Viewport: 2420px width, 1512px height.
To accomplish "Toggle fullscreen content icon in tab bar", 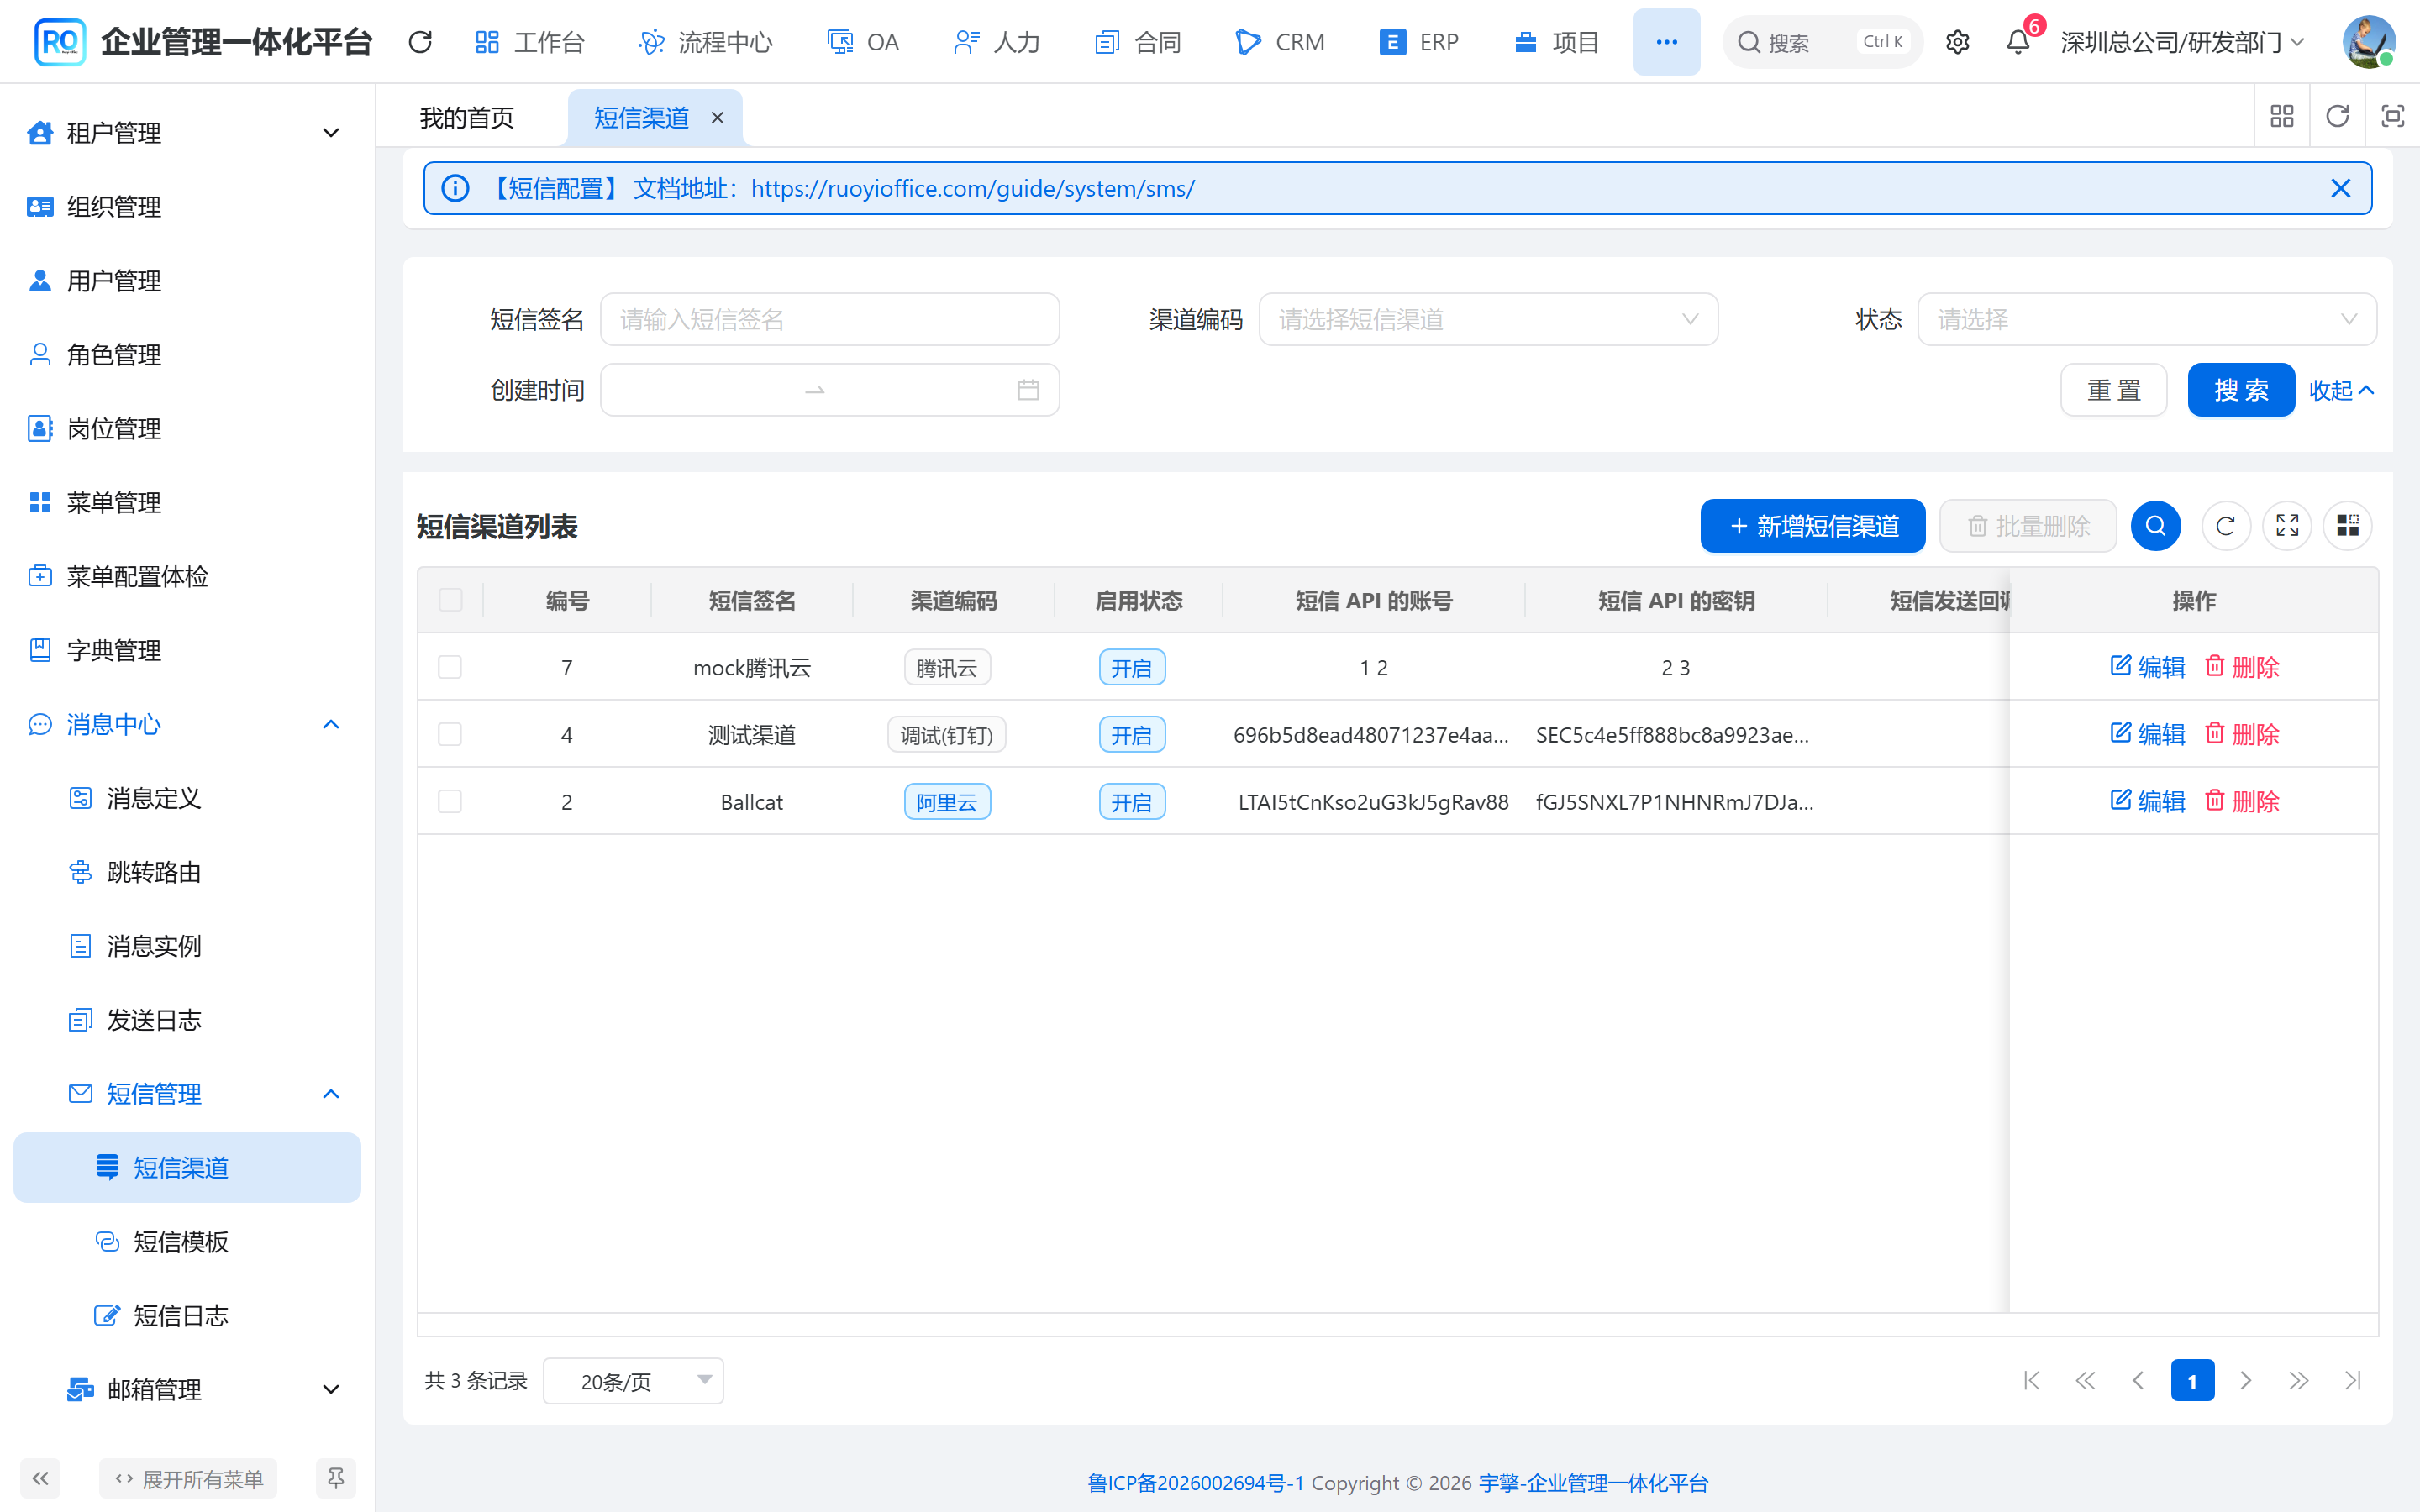I will pyautogui.click(x=2392, y=116).
